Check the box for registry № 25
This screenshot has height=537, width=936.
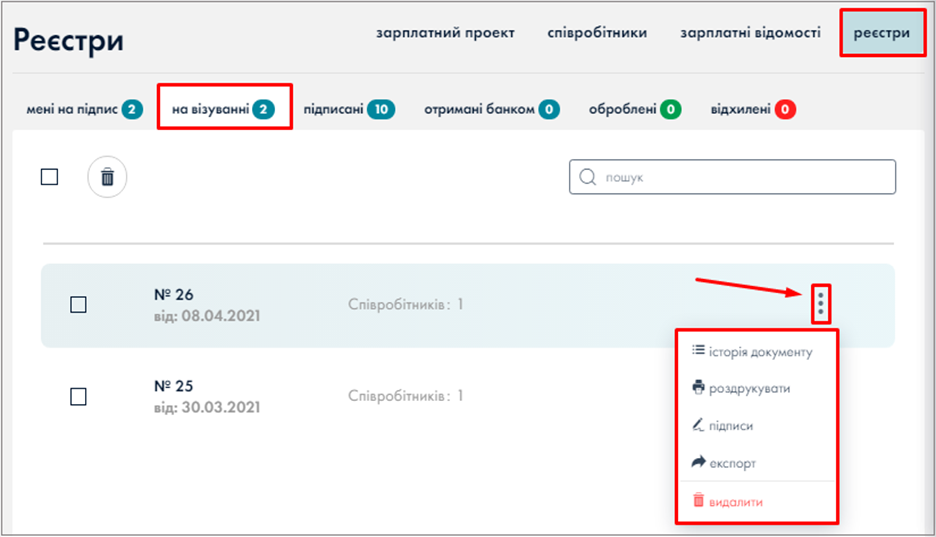(x=78, y=396)
